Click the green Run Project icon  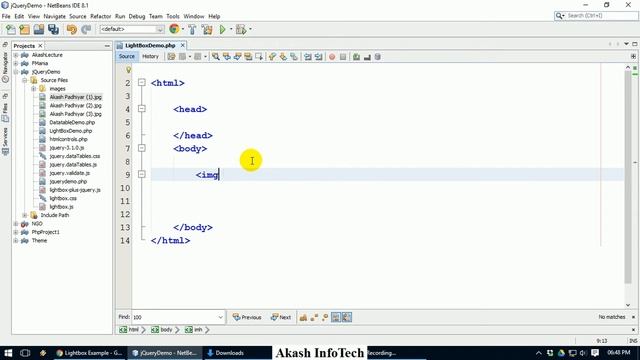coord(222,29)
